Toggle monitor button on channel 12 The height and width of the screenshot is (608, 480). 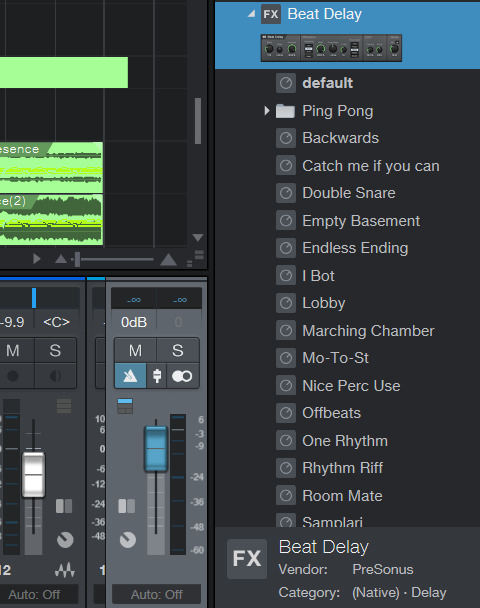pyautogui.click(x=55, y=376)
